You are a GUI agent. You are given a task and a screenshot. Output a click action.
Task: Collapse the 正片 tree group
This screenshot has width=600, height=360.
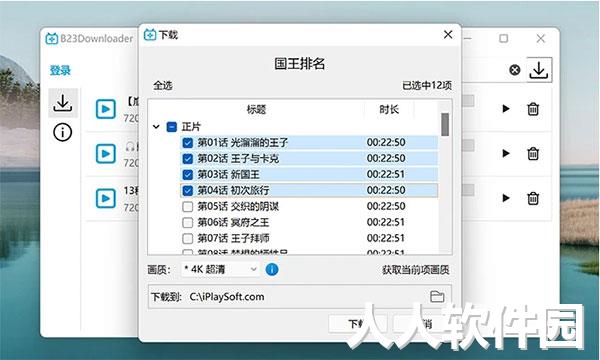[156, 127]
